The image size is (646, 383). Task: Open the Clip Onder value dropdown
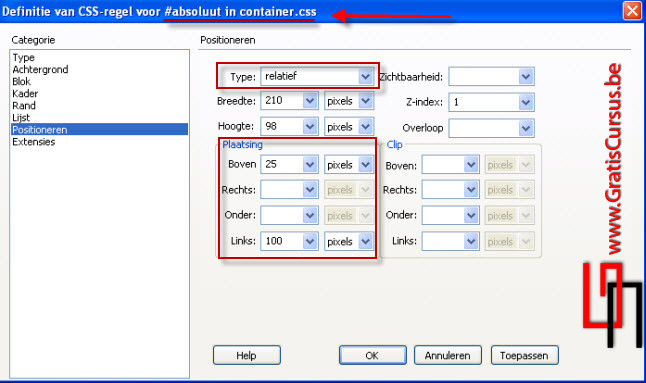(x=471, y=215)
